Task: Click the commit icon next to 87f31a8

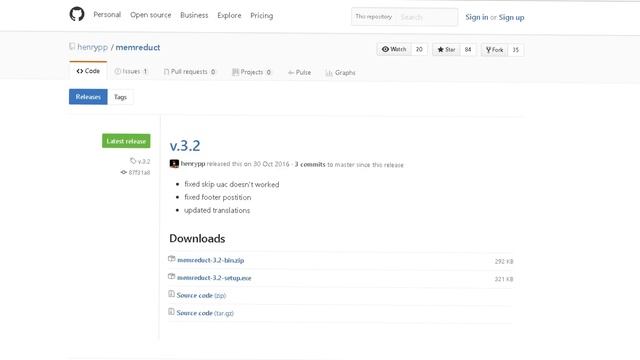Action: click(124, 172)
